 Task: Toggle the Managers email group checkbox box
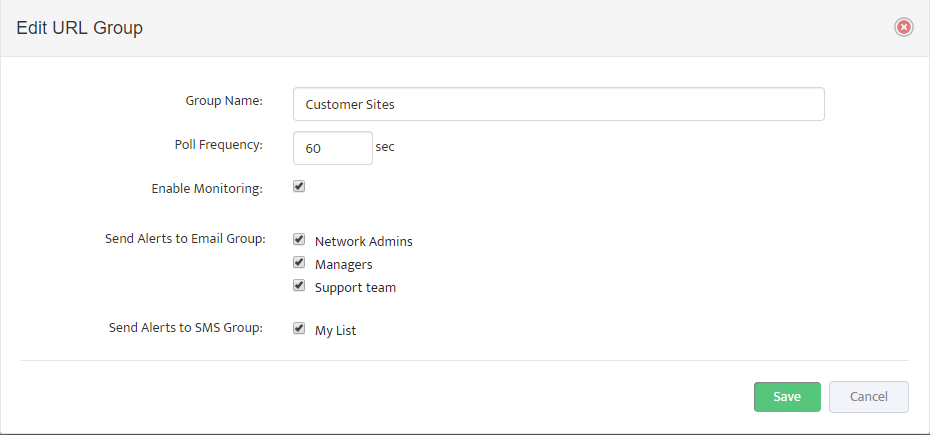click(x=299, y=262)
